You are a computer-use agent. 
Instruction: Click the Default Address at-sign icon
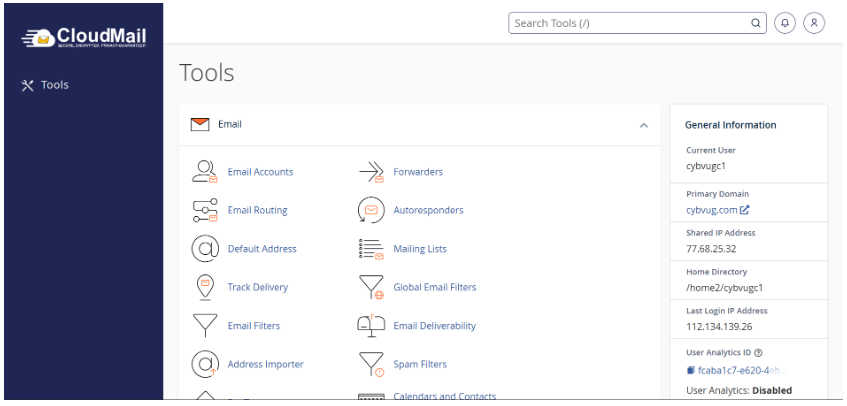204,249
